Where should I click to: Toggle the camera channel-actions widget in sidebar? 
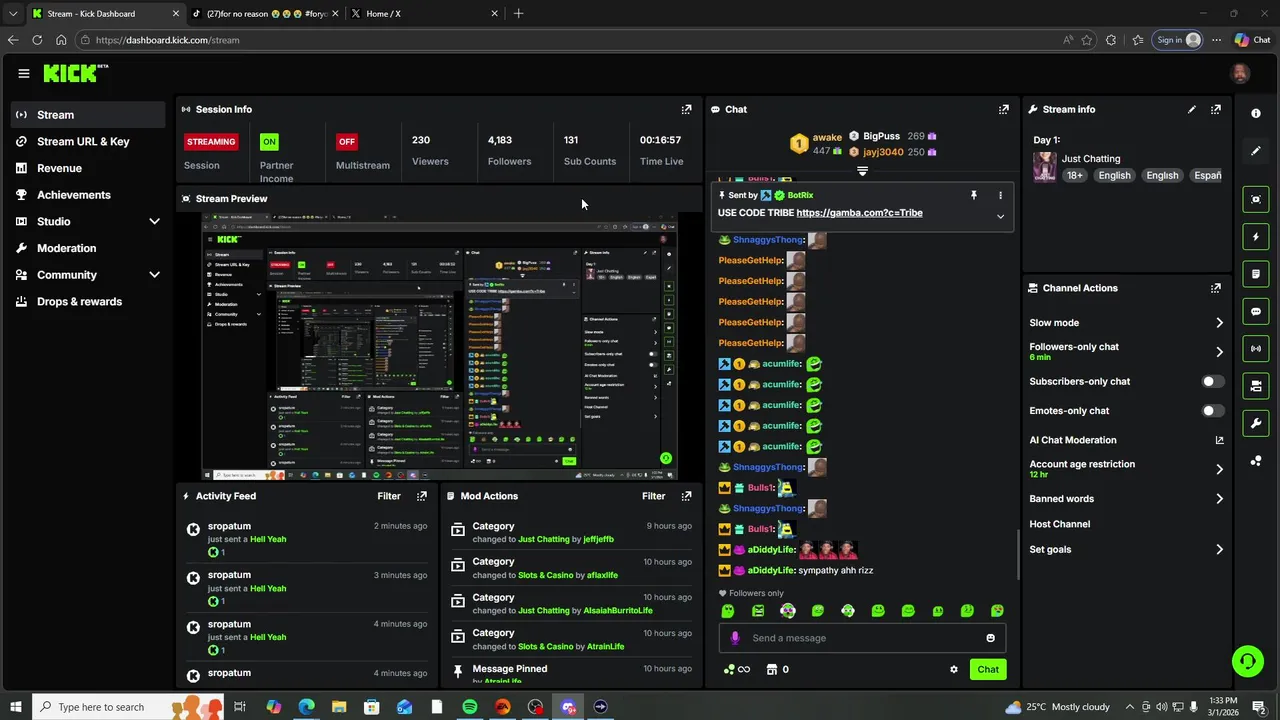1256,386
